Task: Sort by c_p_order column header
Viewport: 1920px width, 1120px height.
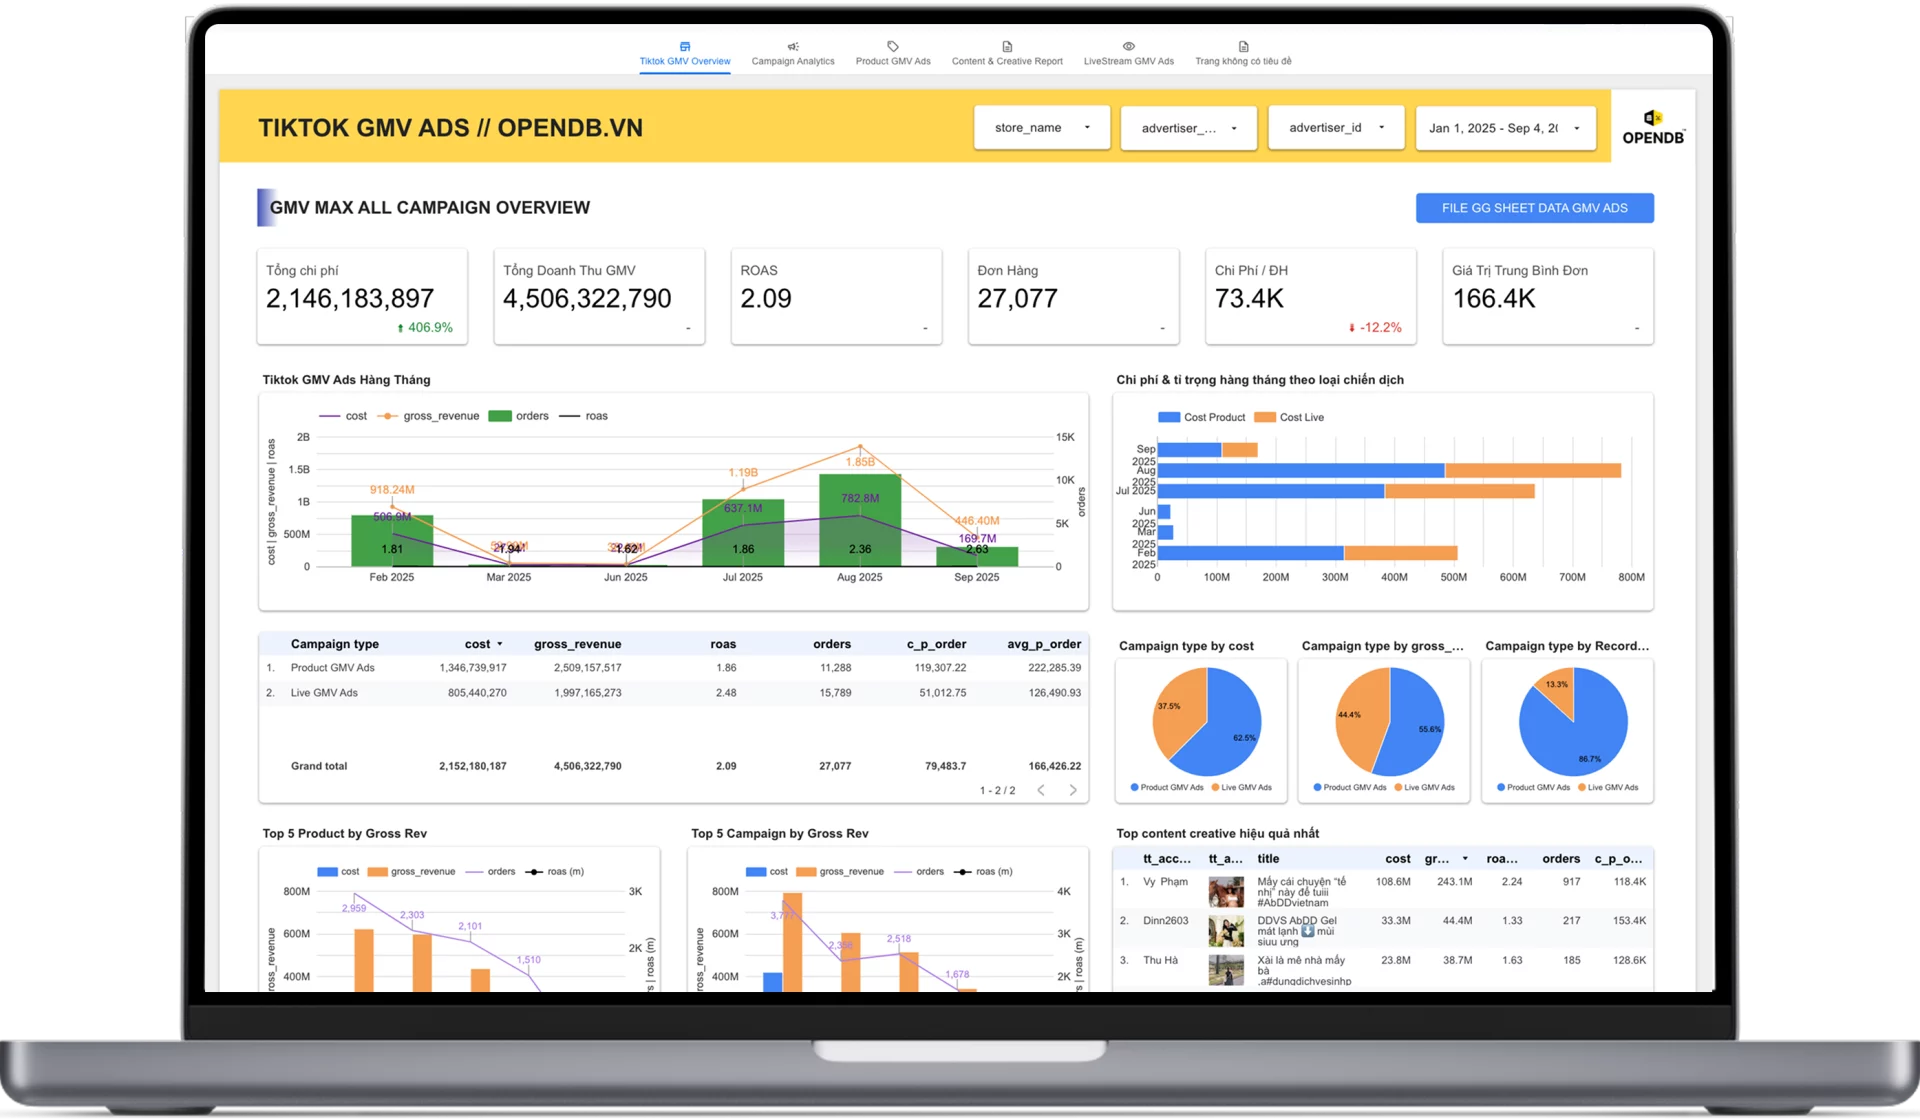Action: (x=936, y=644)
